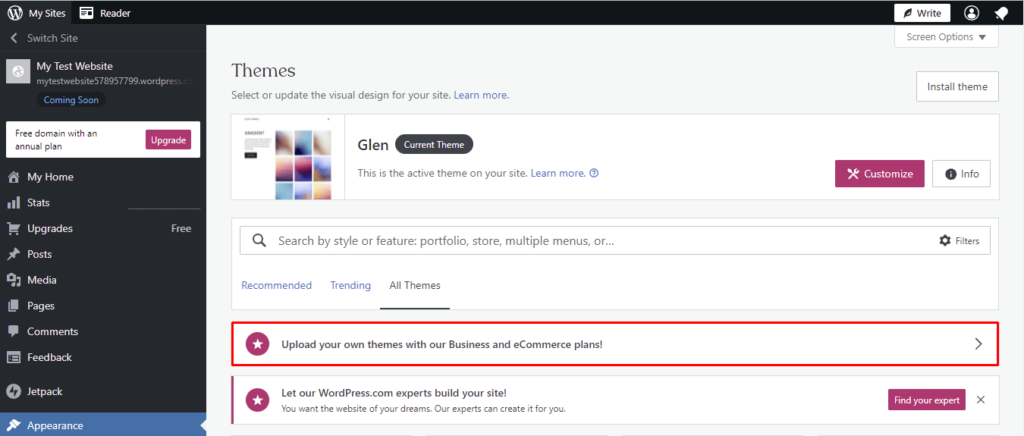
Task: Switch to the Trending tab
Action: pyautogui.click(x=350, y=285)
